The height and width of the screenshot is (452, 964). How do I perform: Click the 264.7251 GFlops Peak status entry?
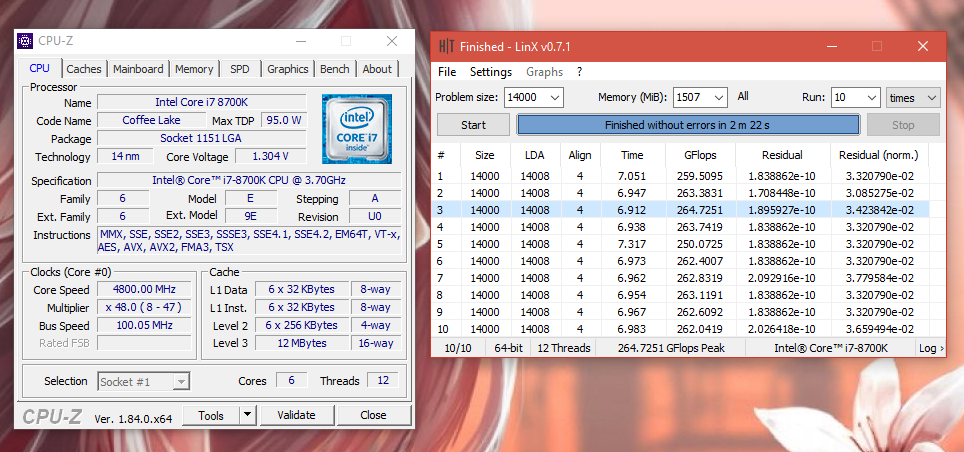pos(671,348)
